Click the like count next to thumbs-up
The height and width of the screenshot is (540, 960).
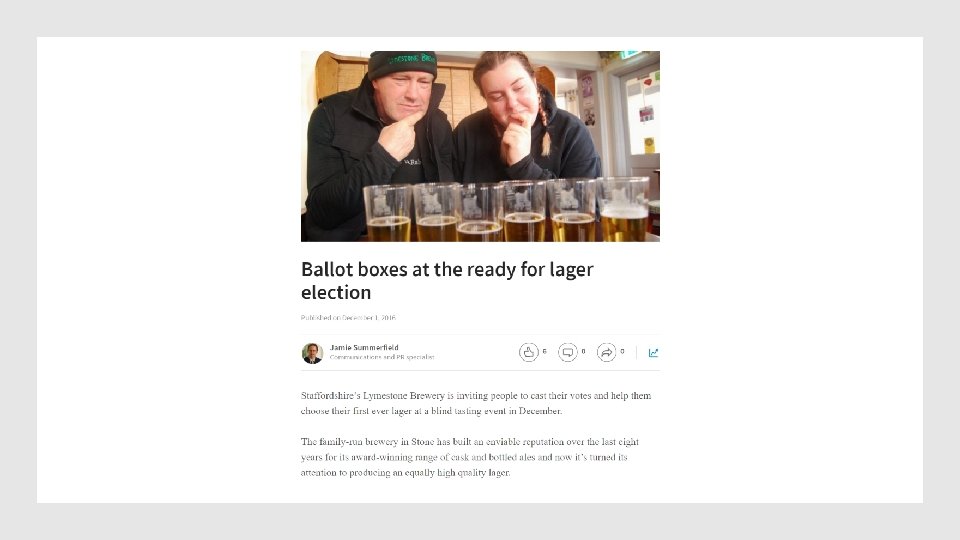coord(544,351)
